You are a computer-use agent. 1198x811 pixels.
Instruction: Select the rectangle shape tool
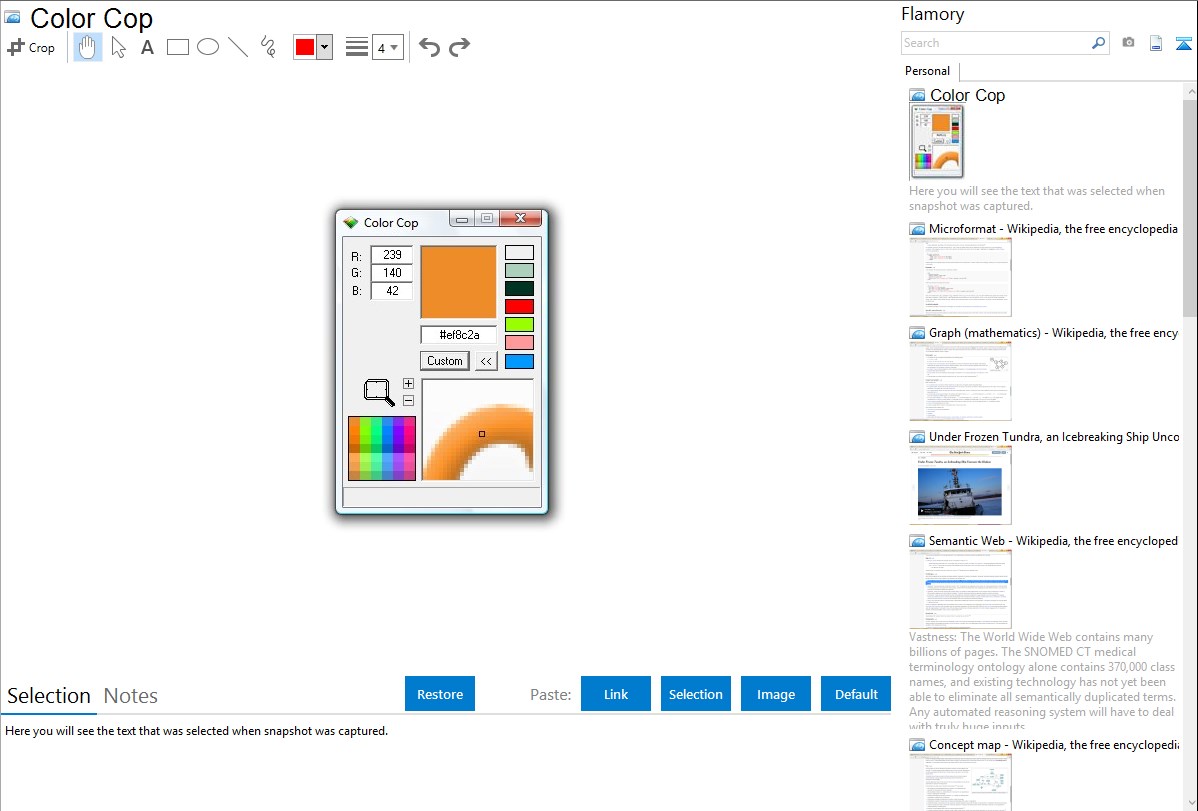coord(177,47)
